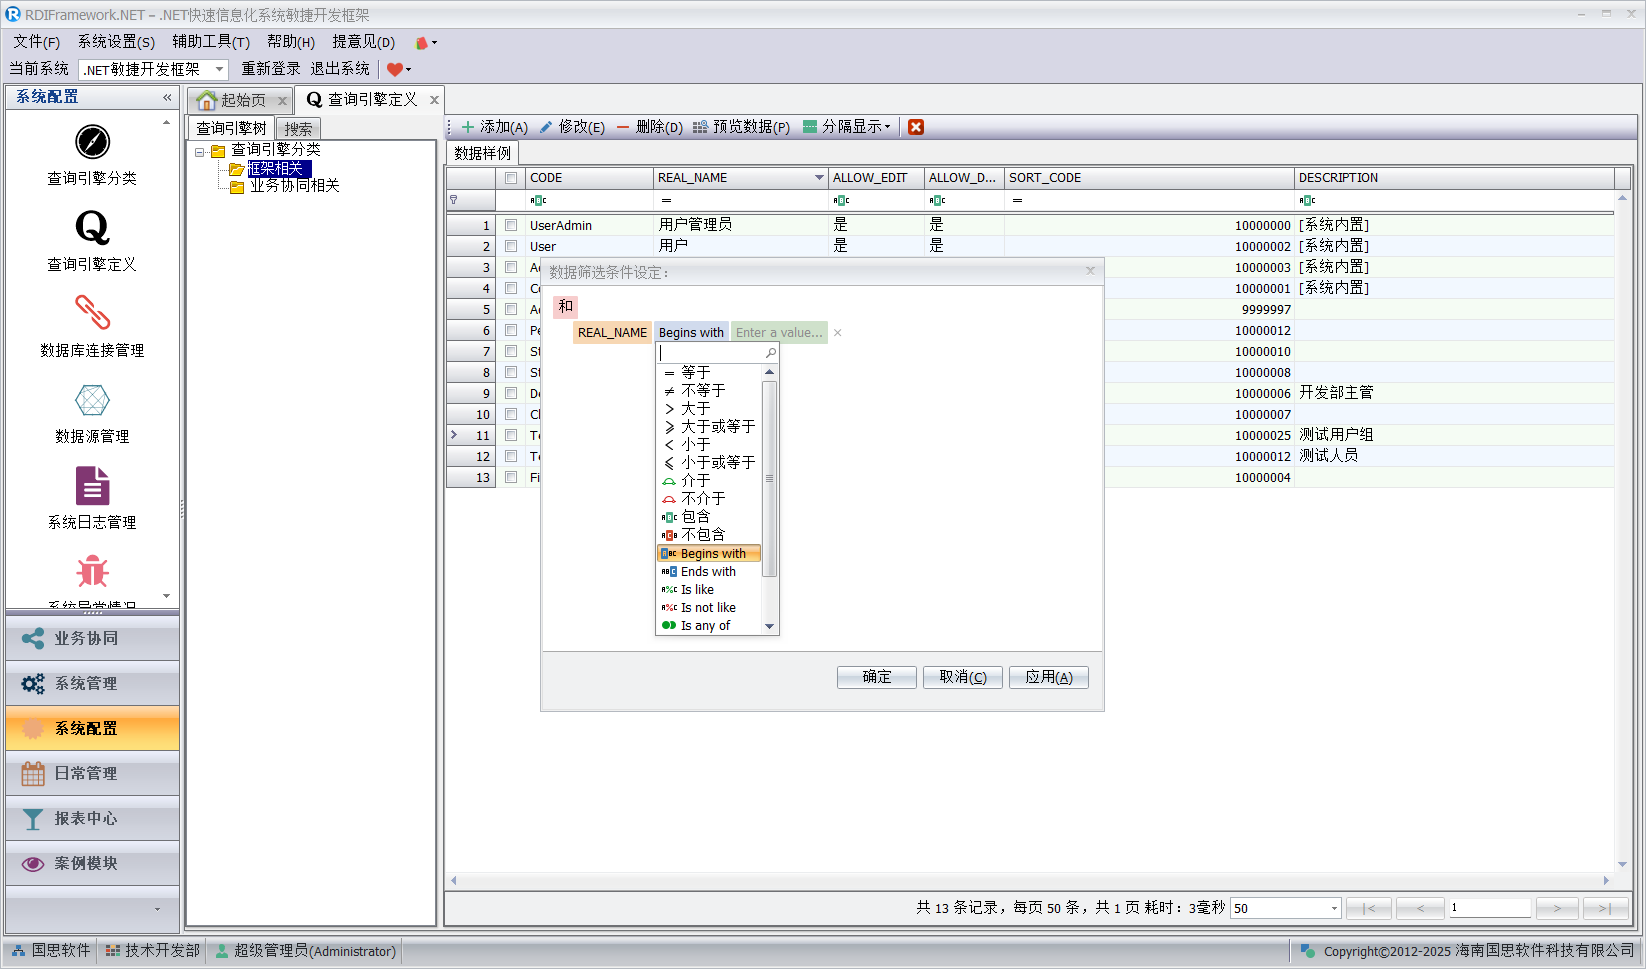Collapse the 查询引擎分类 tree node

pos(200,152)
